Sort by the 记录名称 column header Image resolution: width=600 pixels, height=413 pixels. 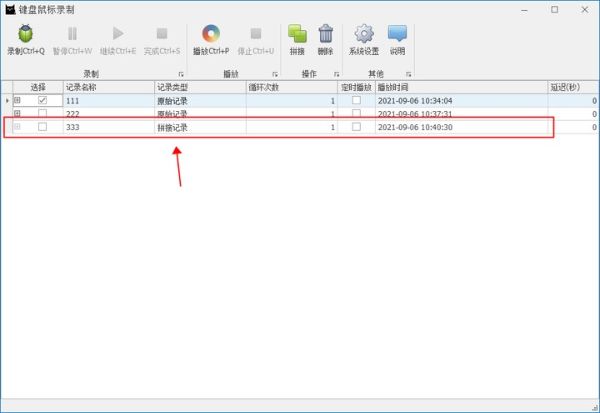tap(109, 87)
